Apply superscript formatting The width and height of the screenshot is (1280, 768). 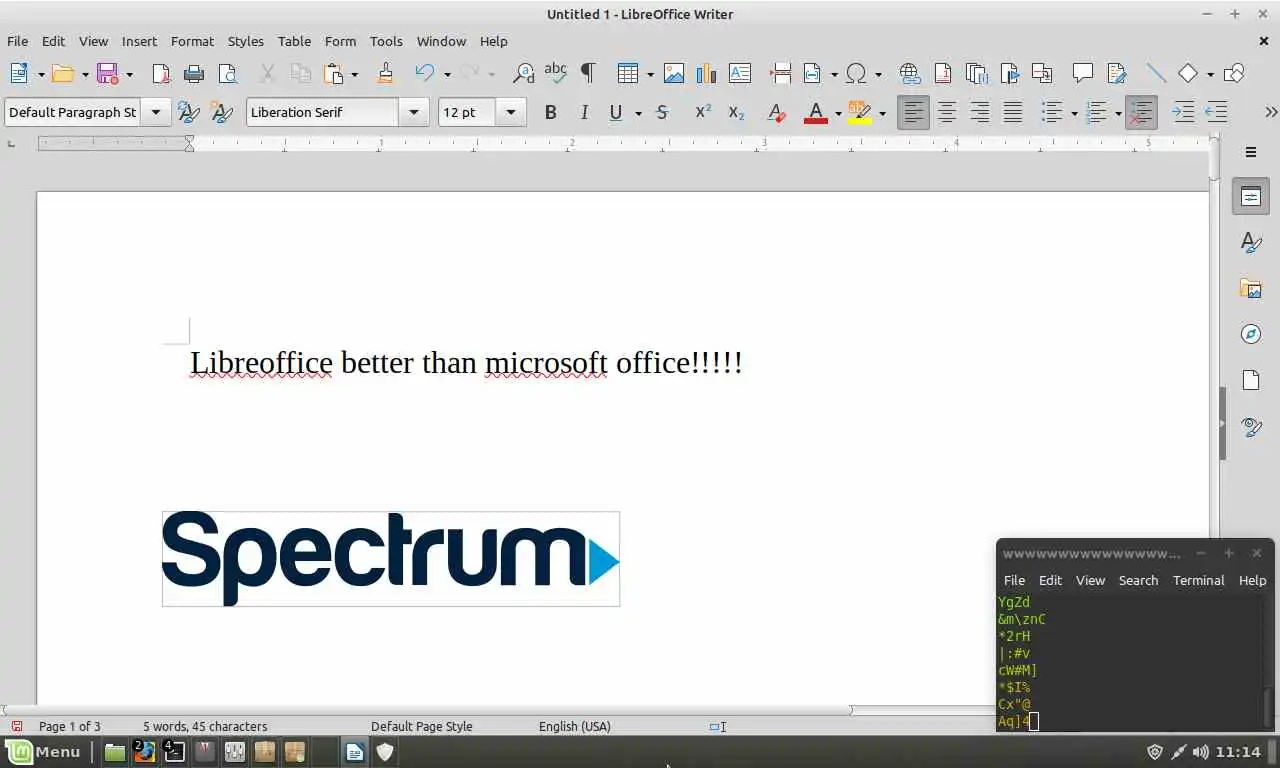pyautogui.click(x=703, y=112)
